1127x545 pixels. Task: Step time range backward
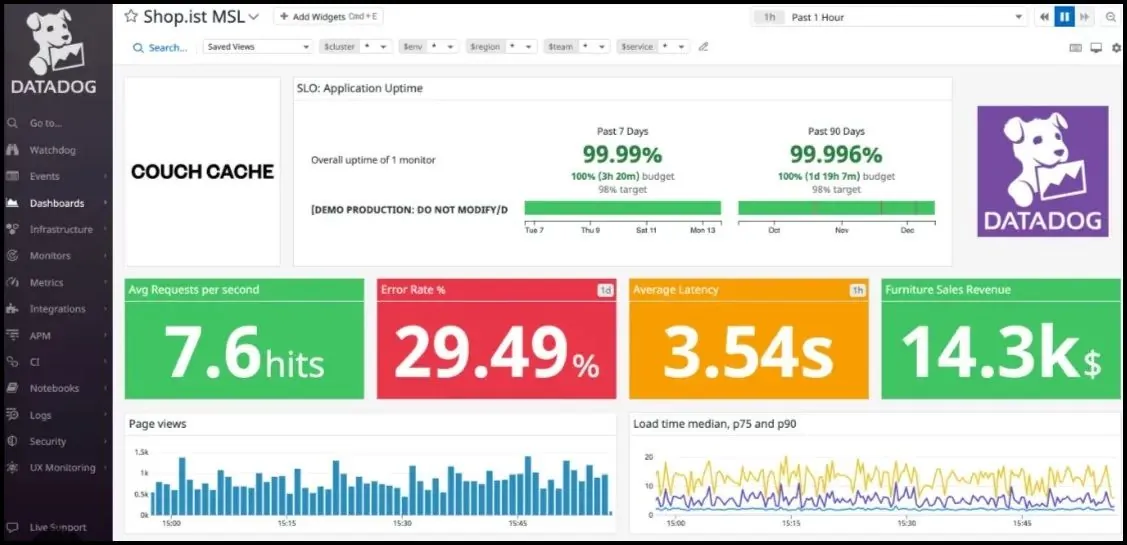pyautogui.click(x=1044, y=17)
